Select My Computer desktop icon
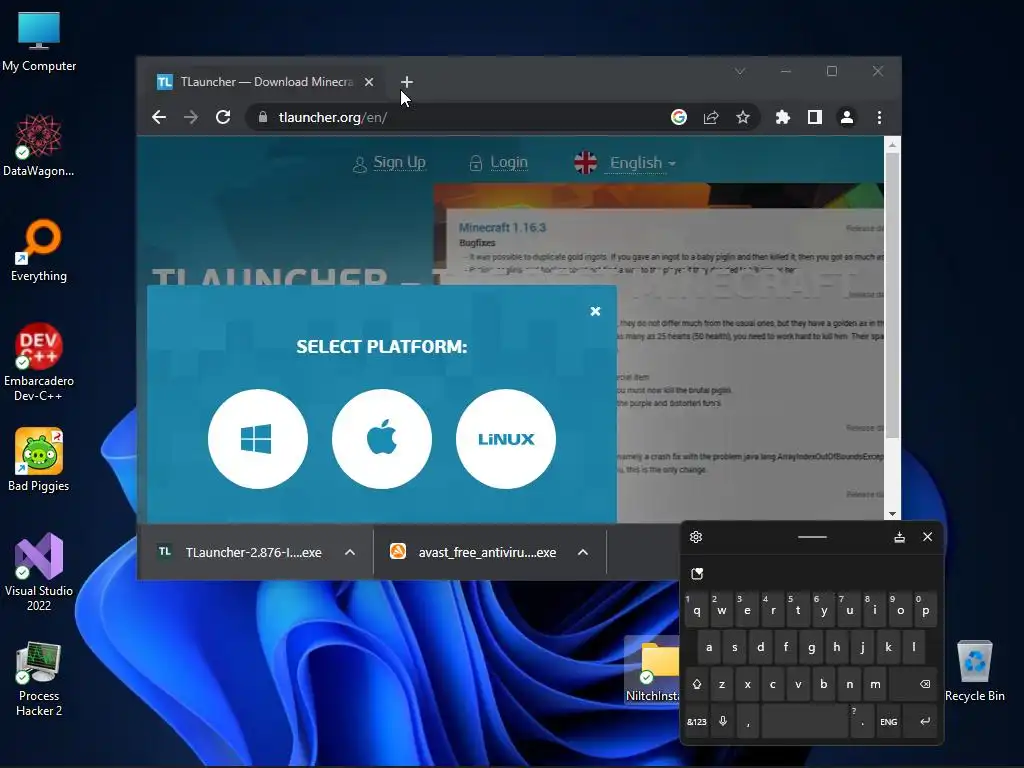 click(x=39, y=41)
